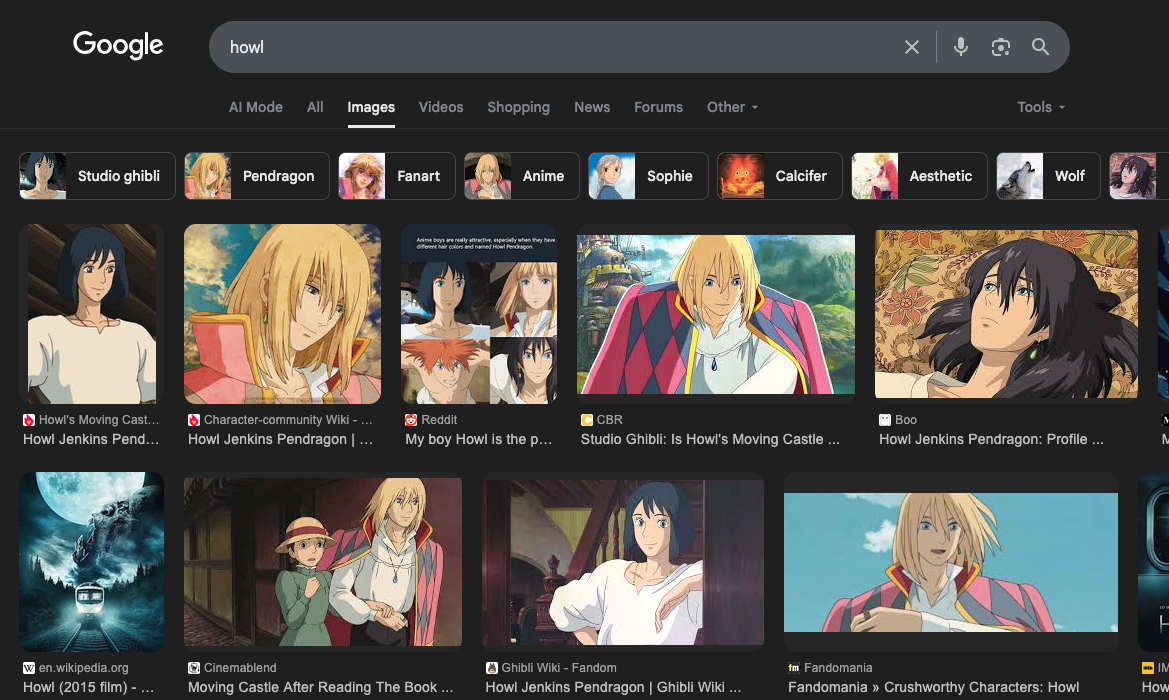Click the CBR source favicon
Image resolution: width=1169 pixels, height=700 pixels.
point(587,420)
